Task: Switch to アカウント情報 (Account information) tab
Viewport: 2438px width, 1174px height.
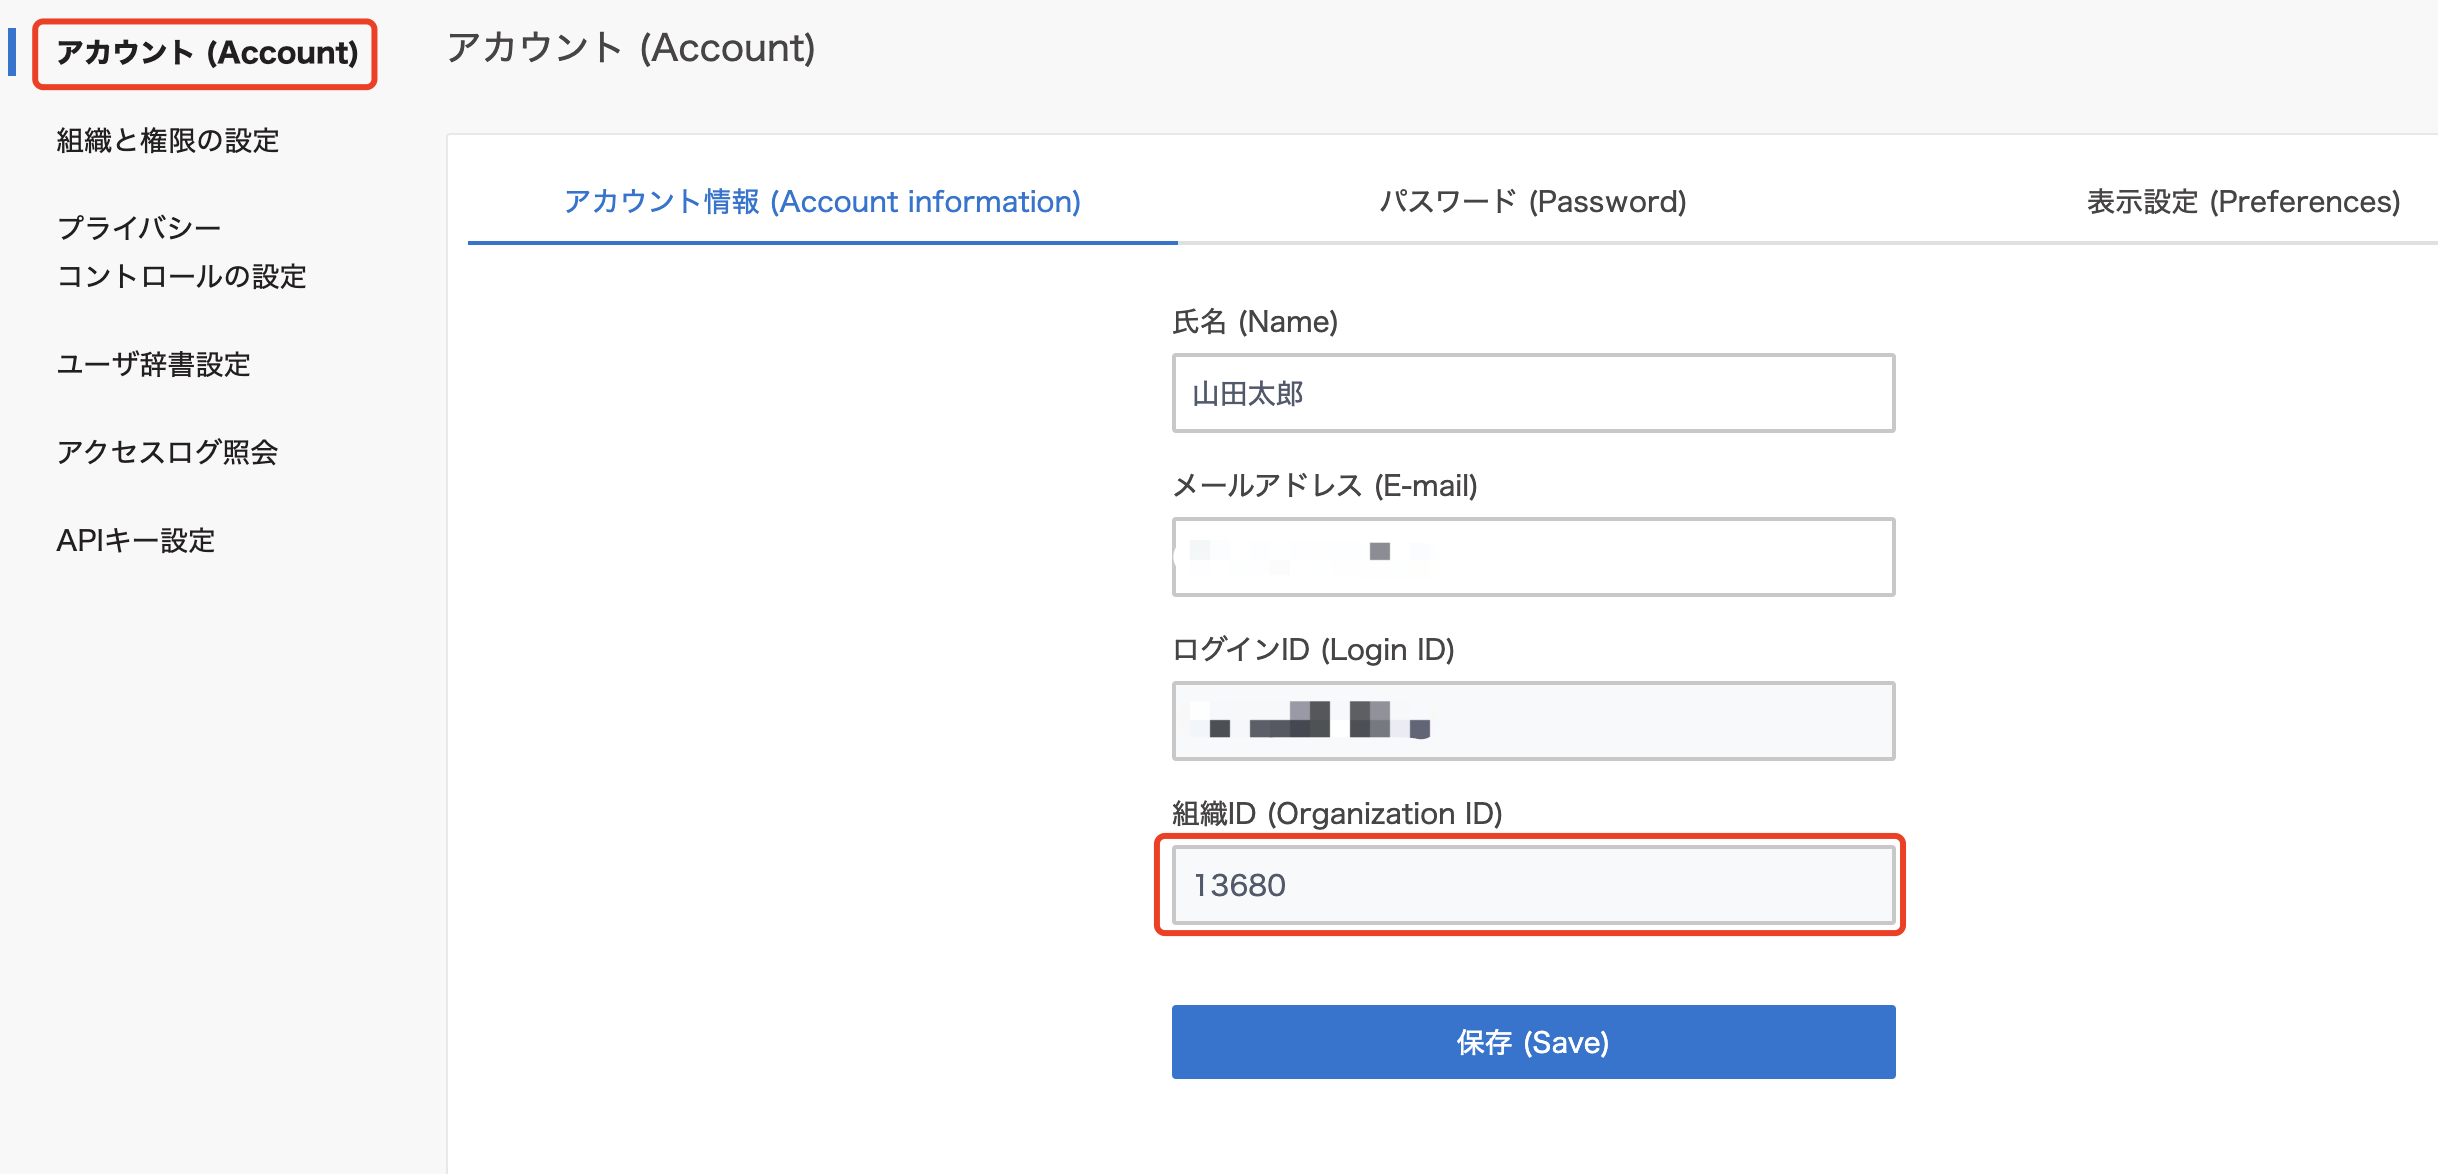Action: click(822, 202)
